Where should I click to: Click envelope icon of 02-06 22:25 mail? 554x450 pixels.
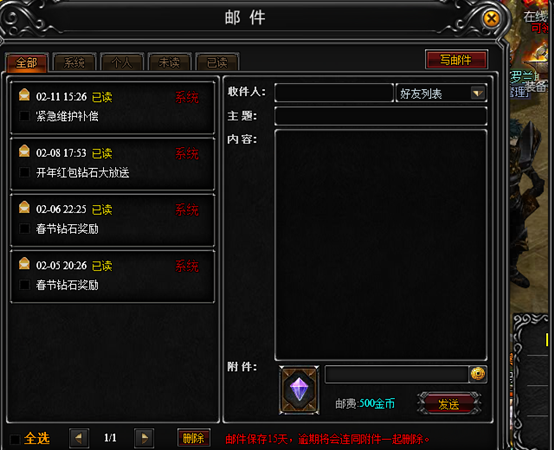point(24,207)
